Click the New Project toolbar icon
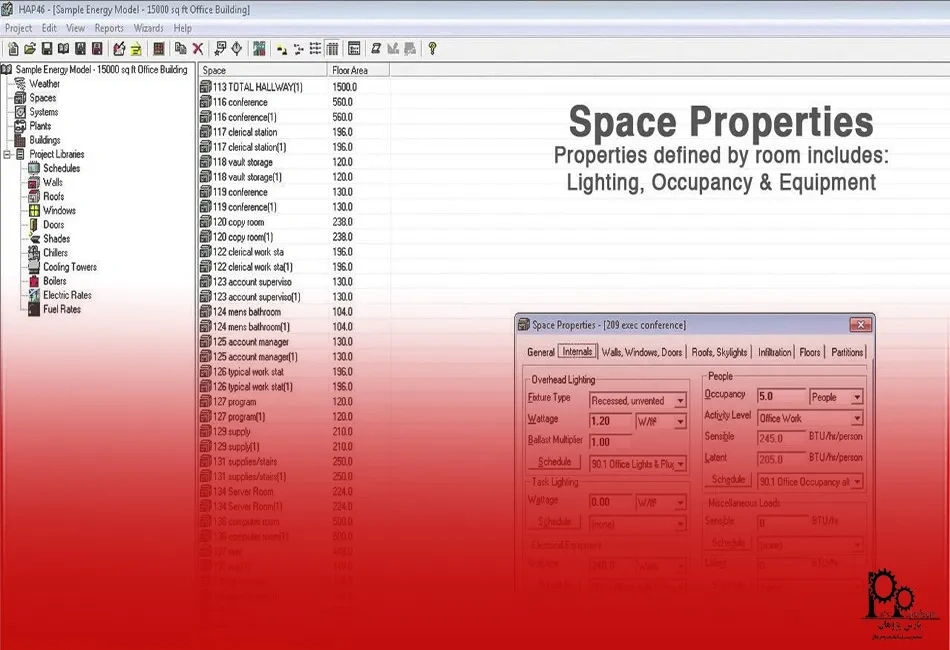Image resolution: width=950 pixels, height=650 pixels. pos(13,48)
